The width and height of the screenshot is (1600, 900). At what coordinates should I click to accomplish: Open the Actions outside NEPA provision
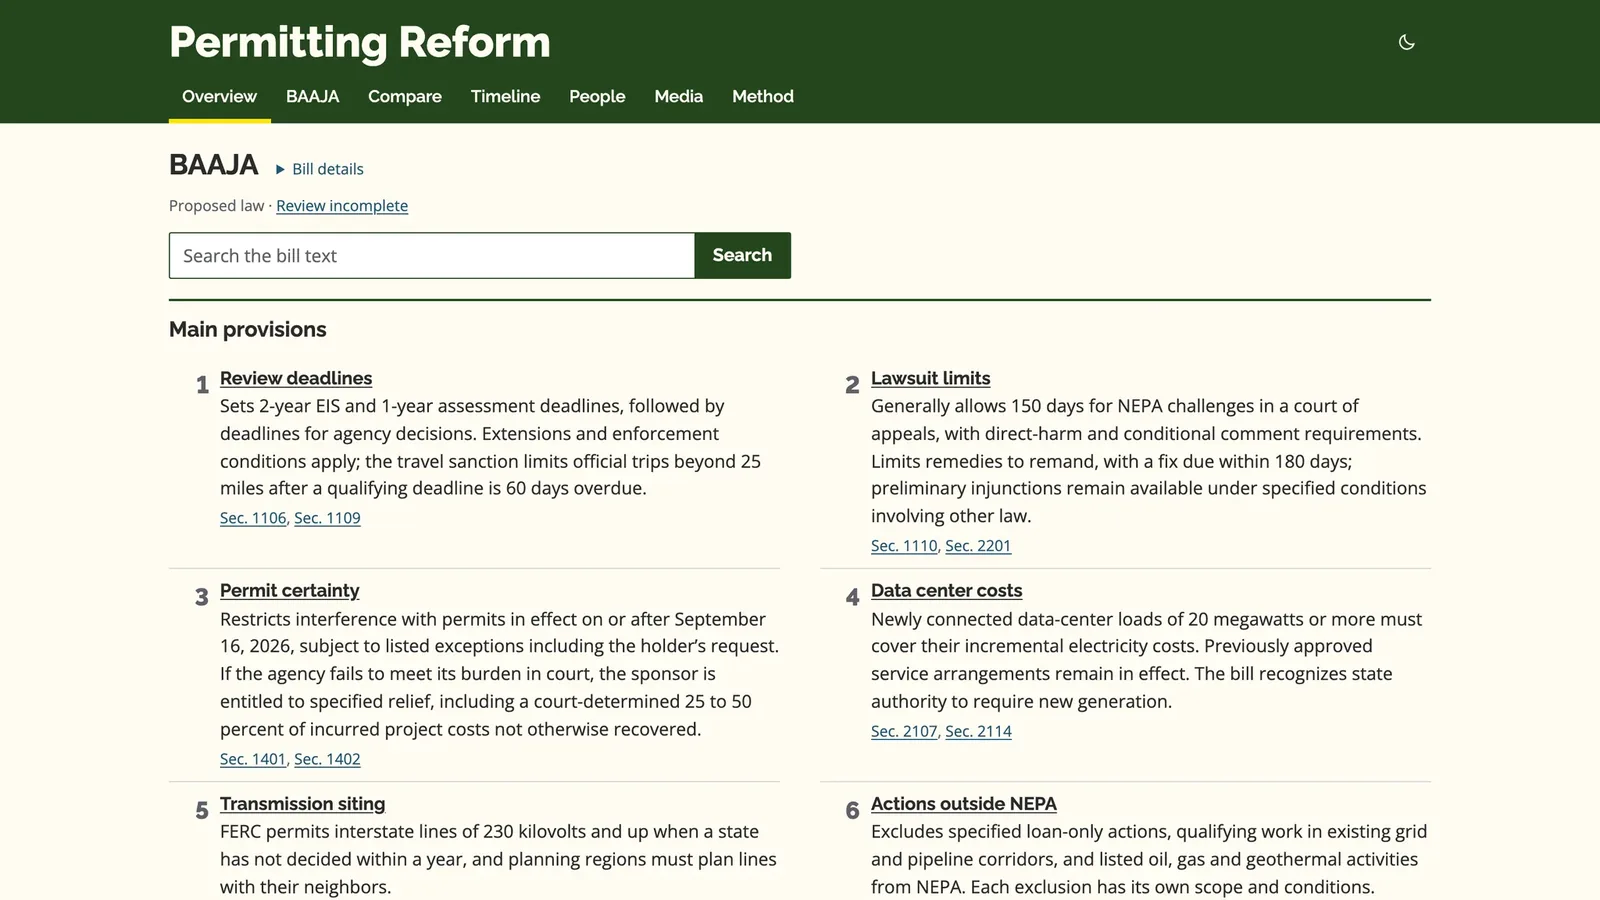pyautogui.click(x=963, y=804)
